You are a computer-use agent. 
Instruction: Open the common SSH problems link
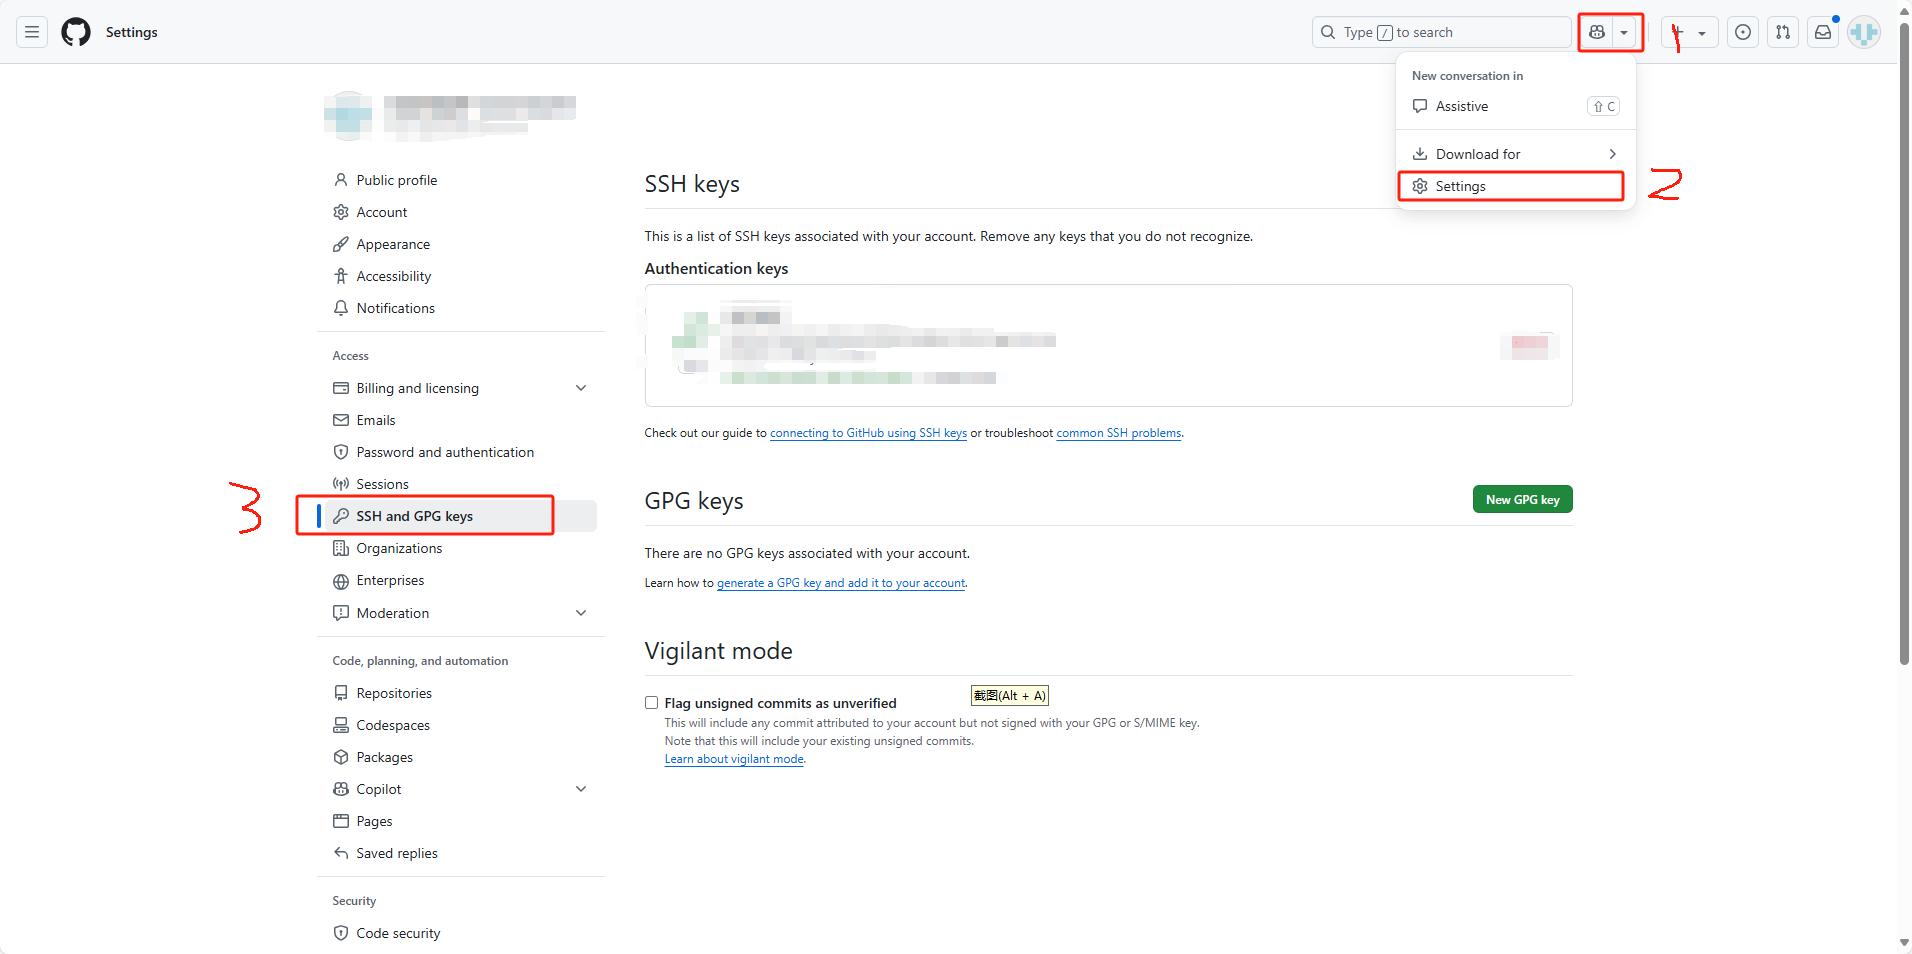[x=1118, y=432]
